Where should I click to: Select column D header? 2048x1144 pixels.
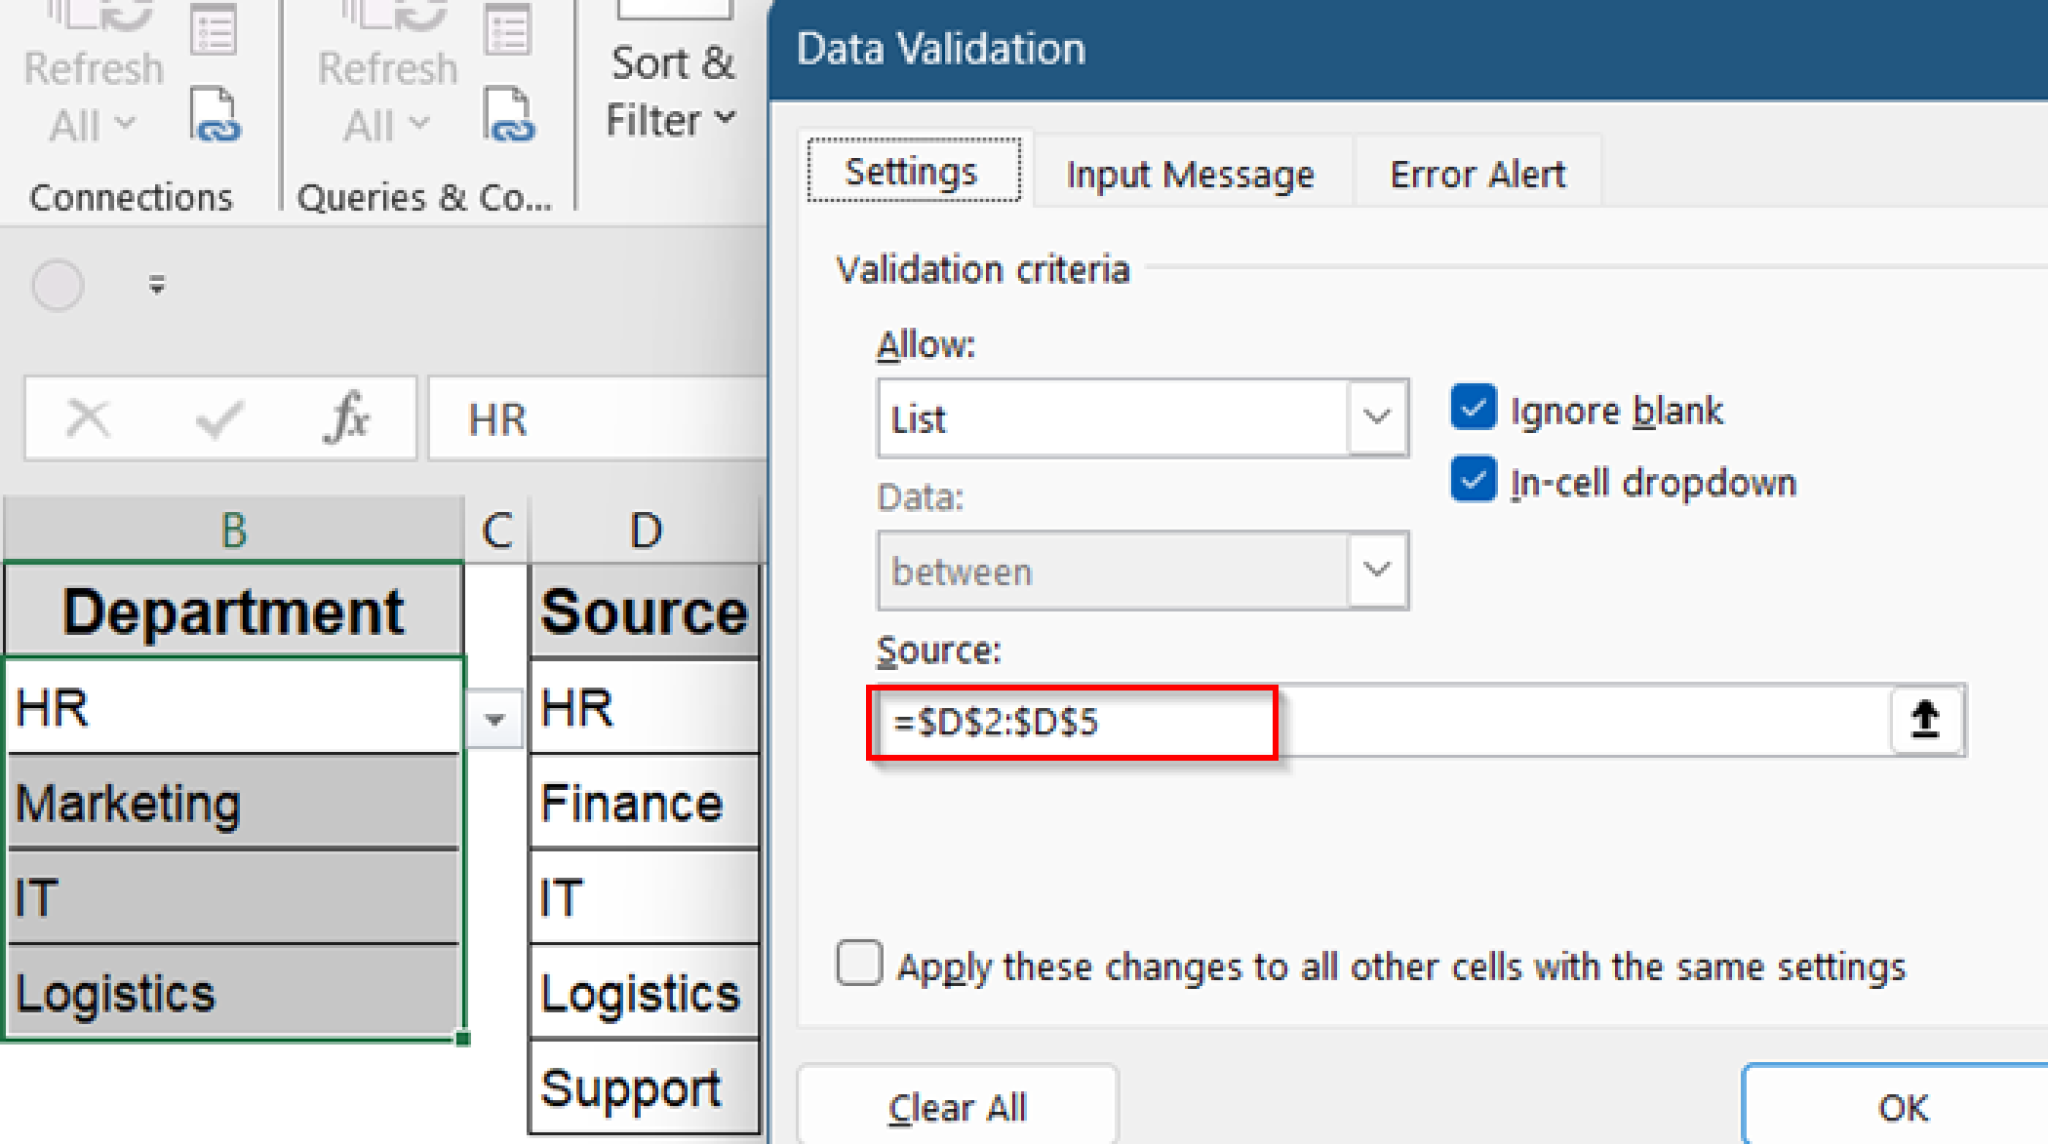(644, 528)
